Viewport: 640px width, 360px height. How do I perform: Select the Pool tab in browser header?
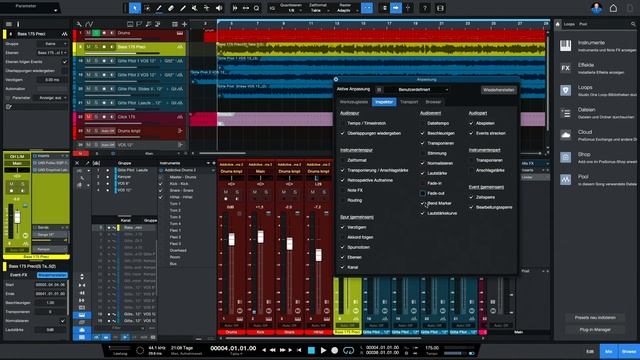pyautogui.click(x=583, y=24)
